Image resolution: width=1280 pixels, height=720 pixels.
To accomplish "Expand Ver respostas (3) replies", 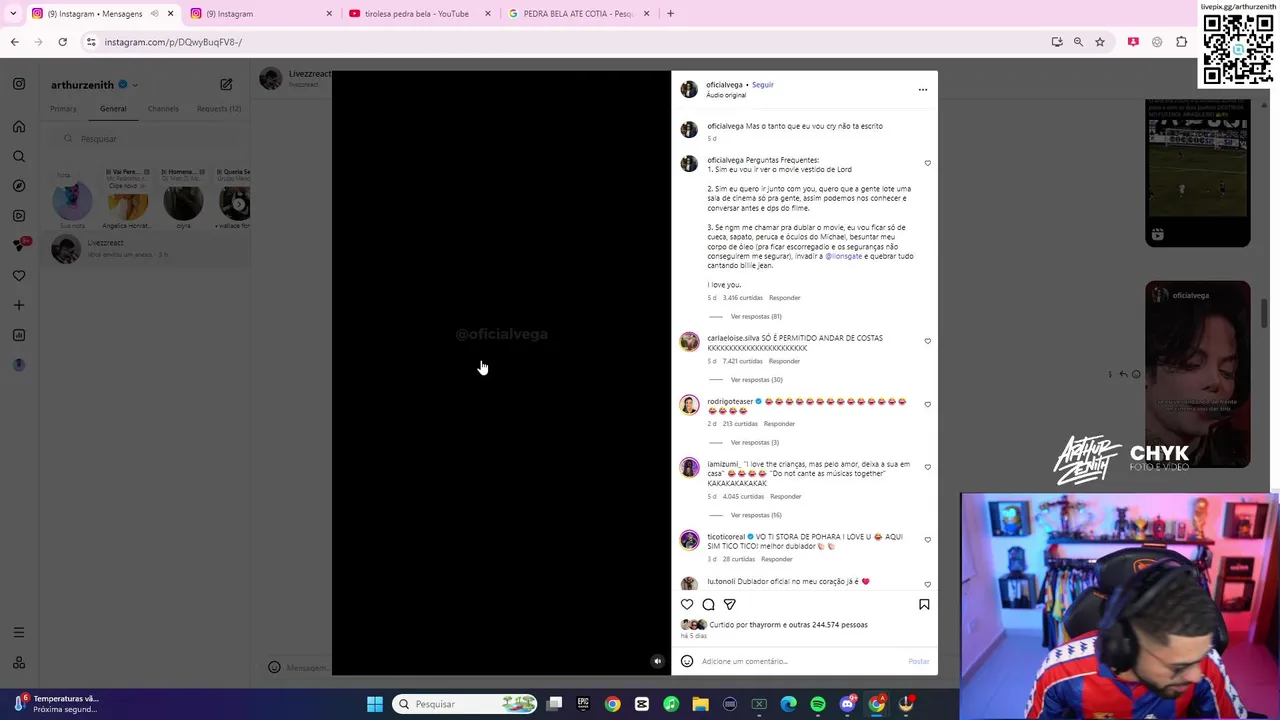I will point(754,443).
